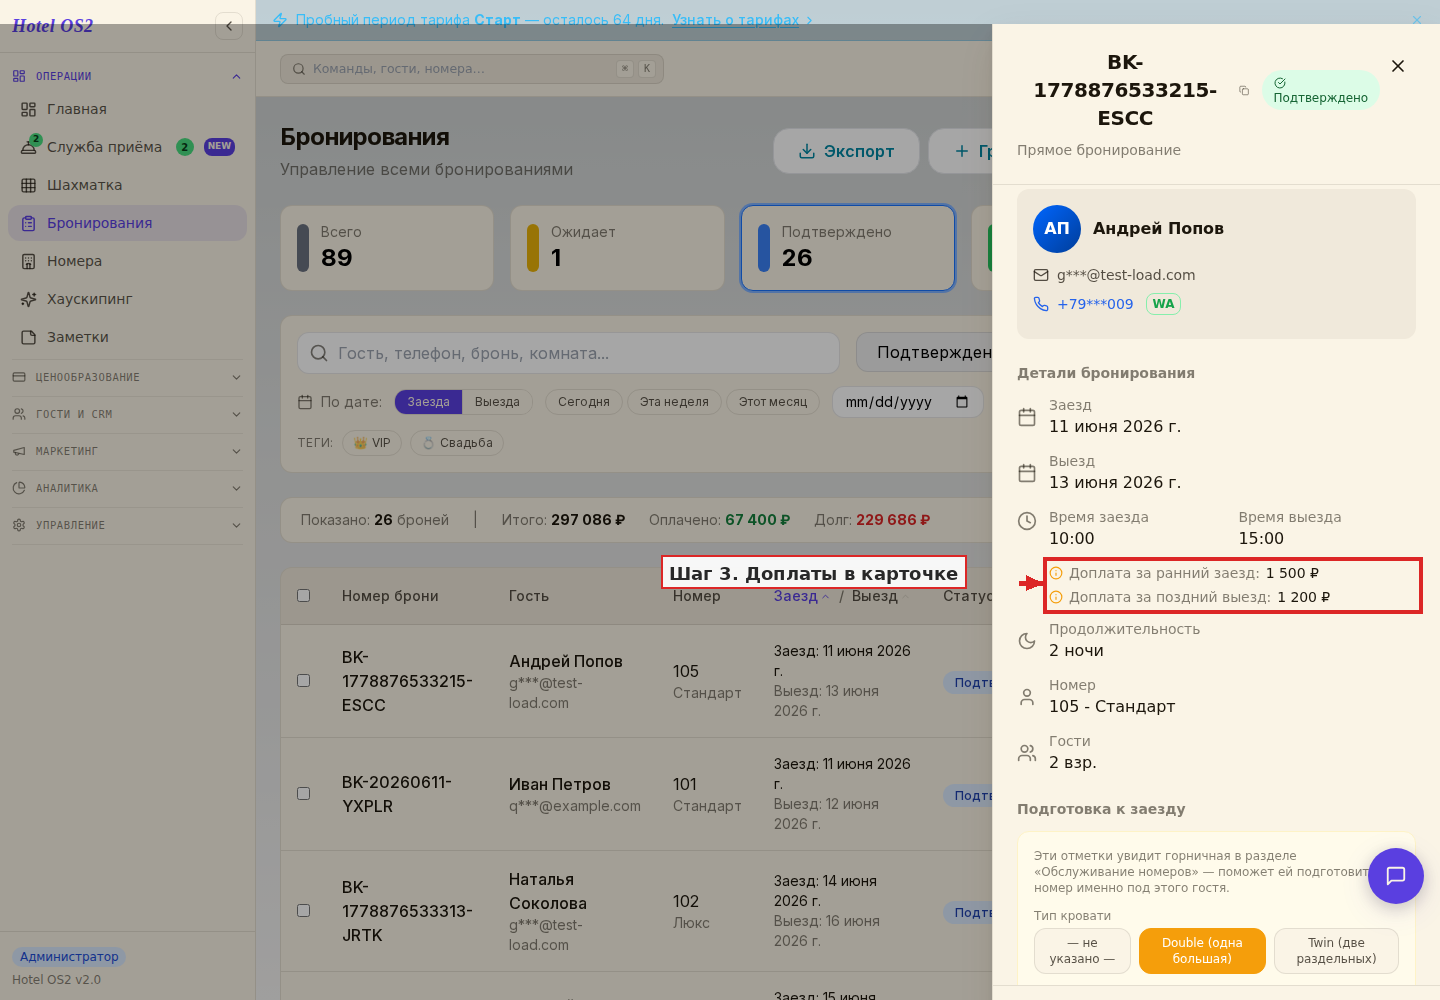Close the booking details panel
Viewport: 1440px width, 1000px height.
[1398, 66]
